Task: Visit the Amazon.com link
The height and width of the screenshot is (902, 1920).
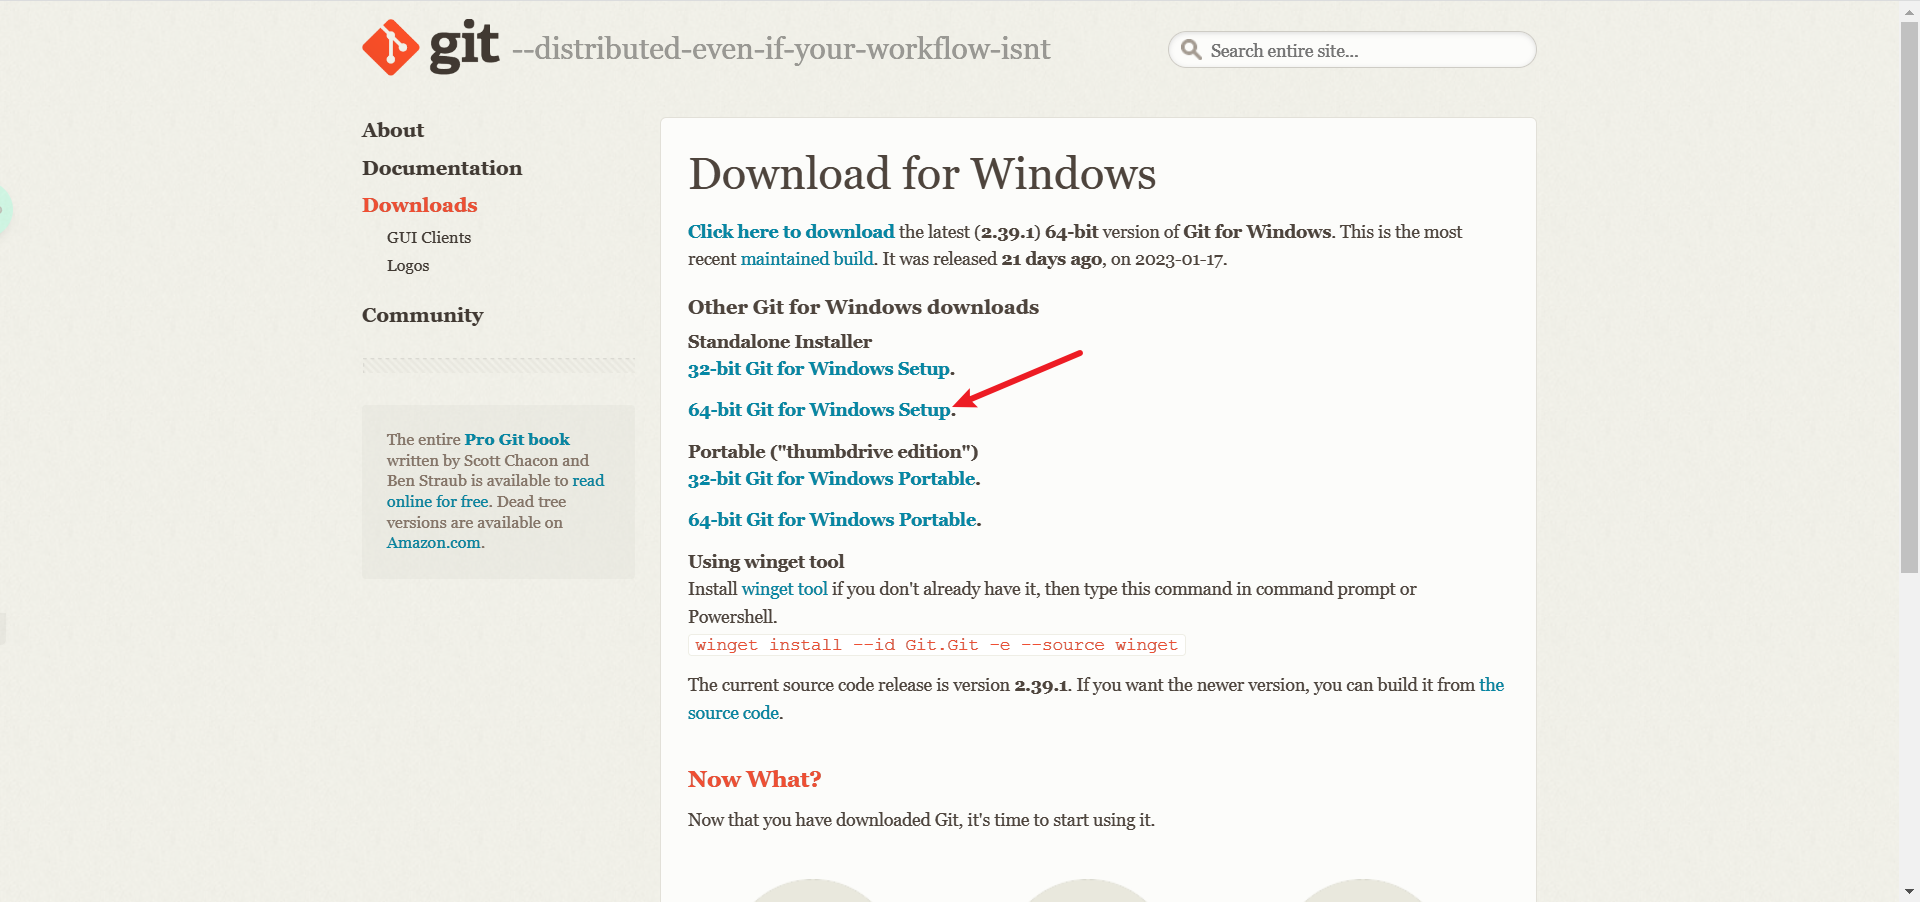Action: [434, 543]
